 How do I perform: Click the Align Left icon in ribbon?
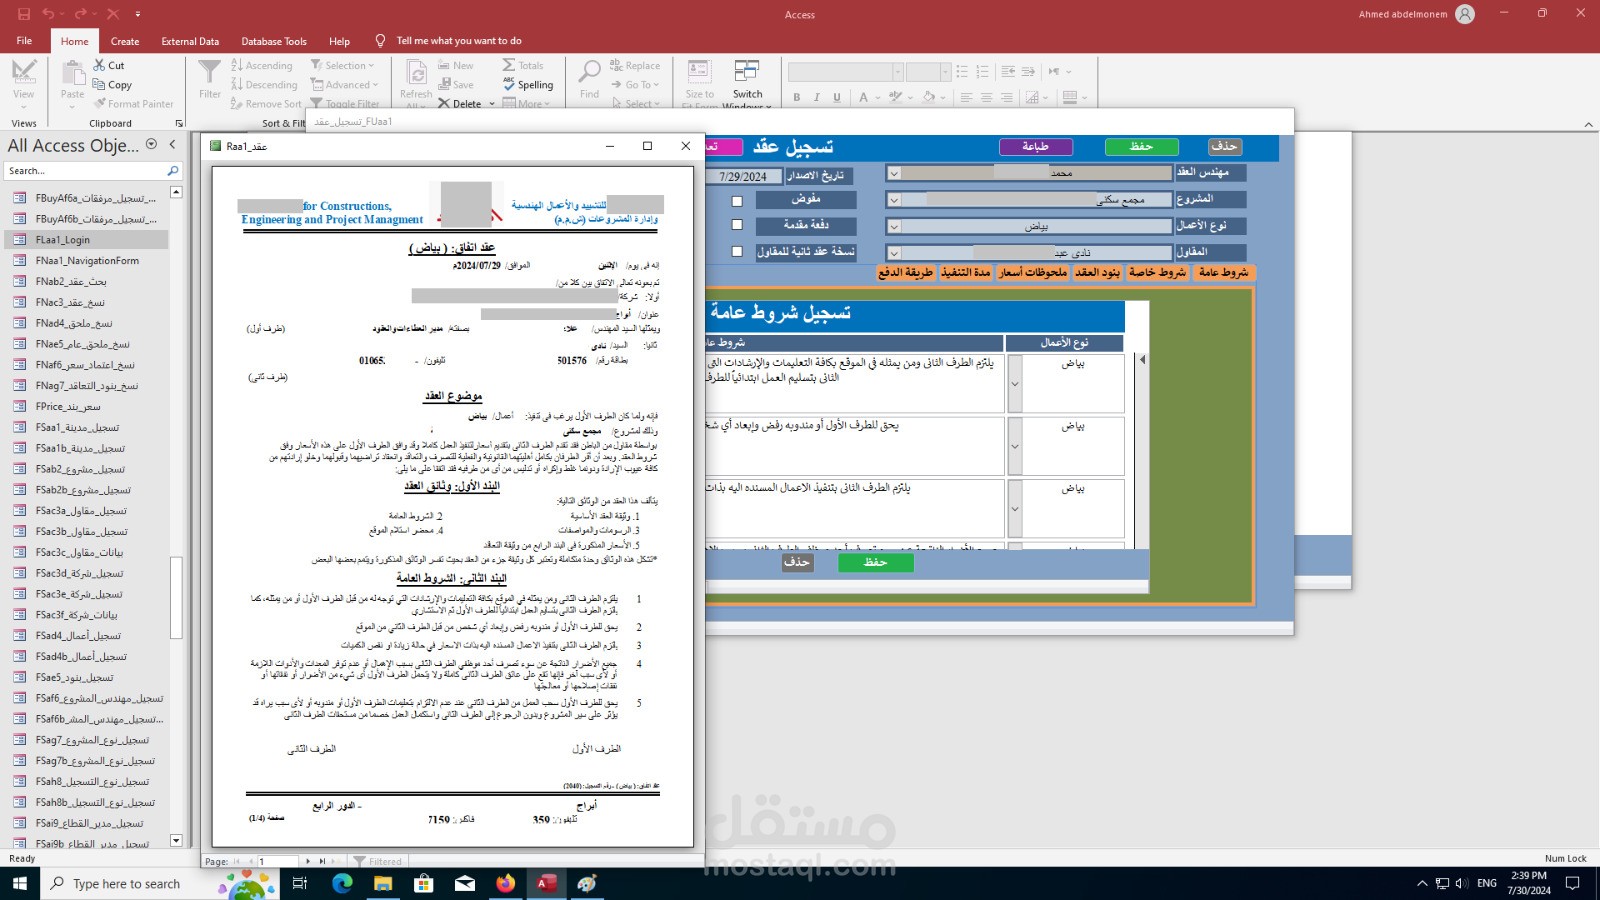click(x=966, y=97)
